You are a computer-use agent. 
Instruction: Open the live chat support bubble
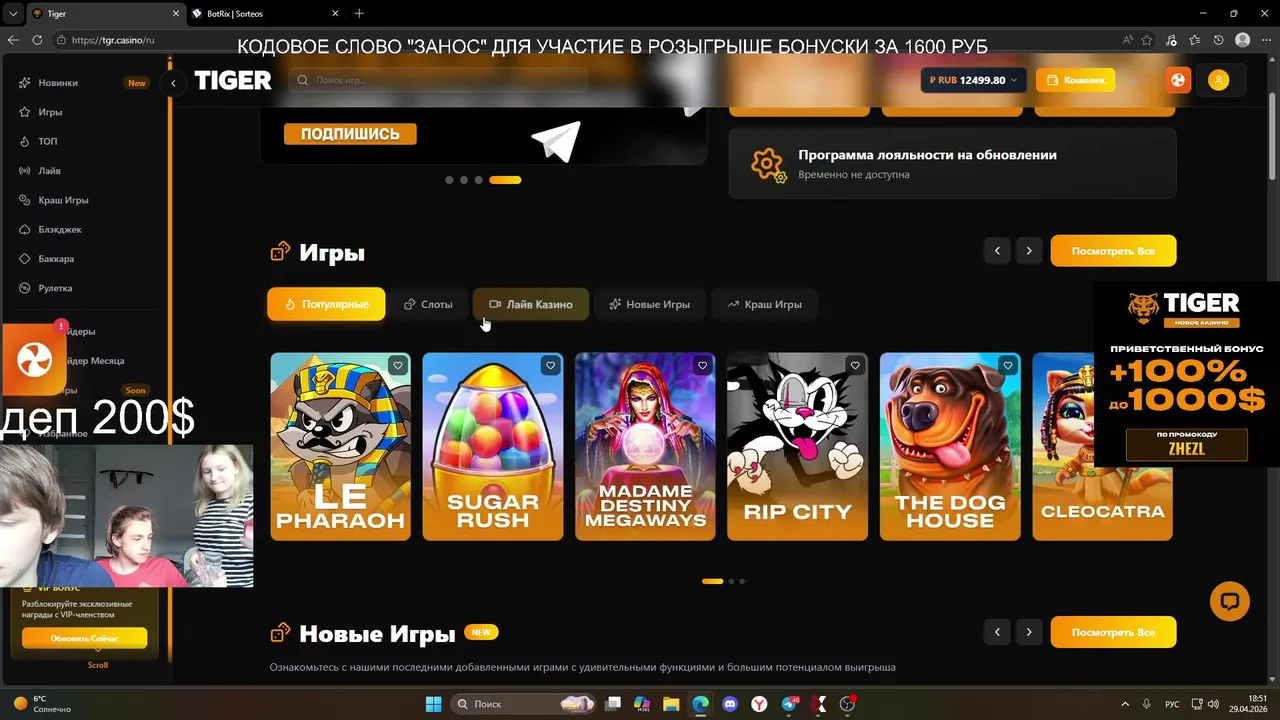click(1230, 601)
